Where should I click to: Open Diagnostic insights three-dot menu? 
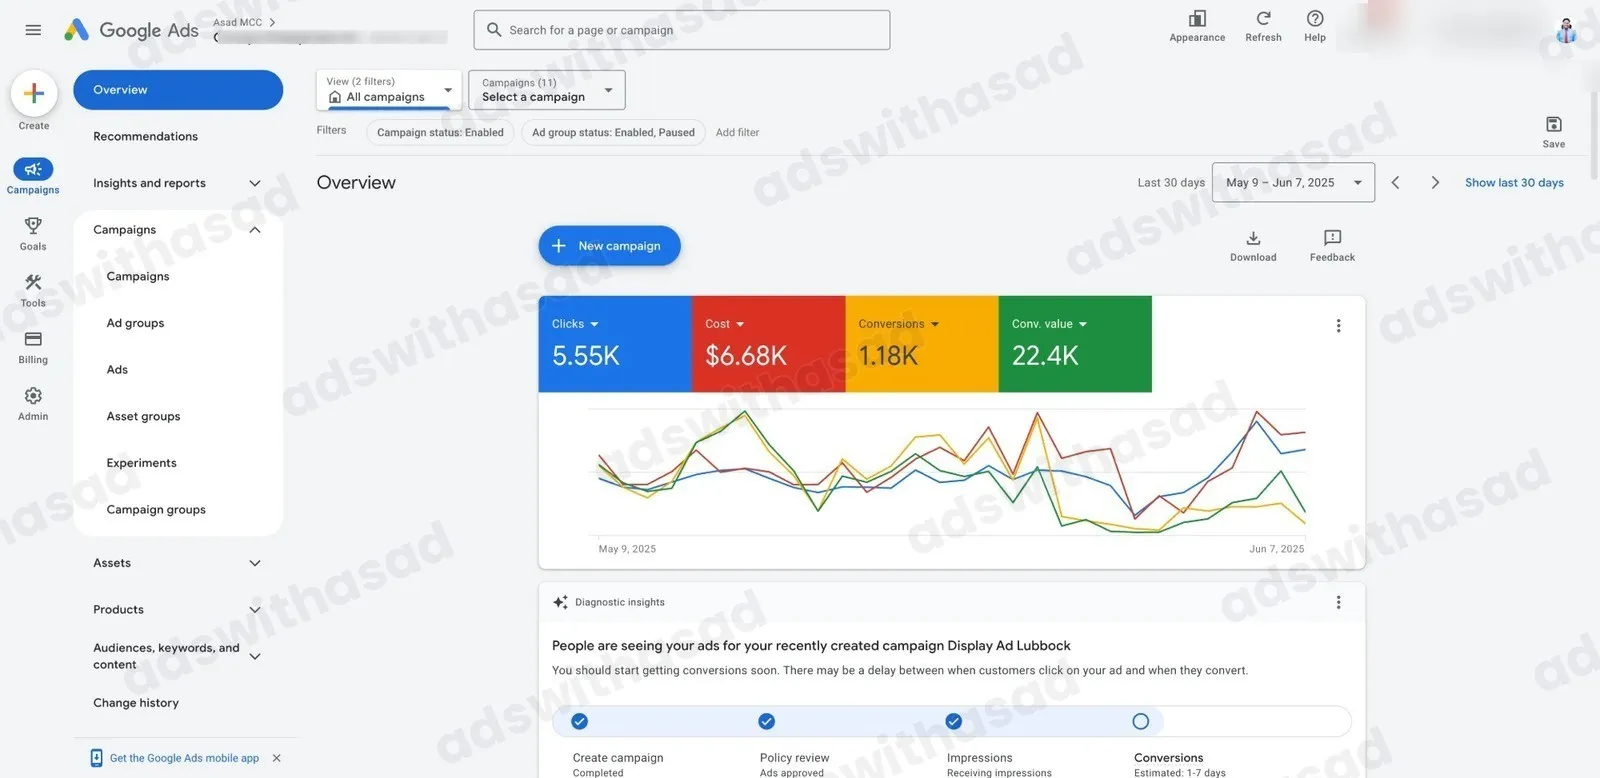(1338, 602)
